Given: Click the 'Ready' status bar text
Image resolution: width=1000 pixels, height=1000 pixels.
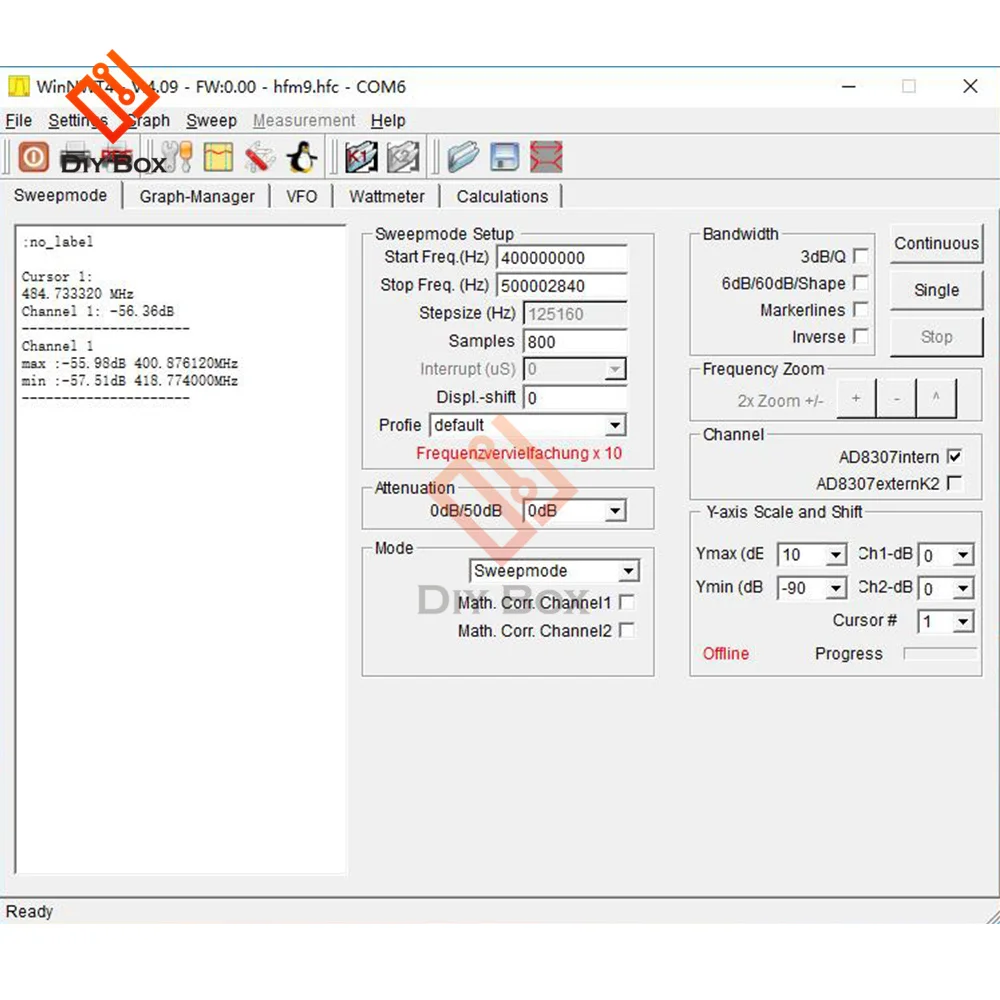Looking at the screenshot, I should pyautogui.click(x=29, y=911).
